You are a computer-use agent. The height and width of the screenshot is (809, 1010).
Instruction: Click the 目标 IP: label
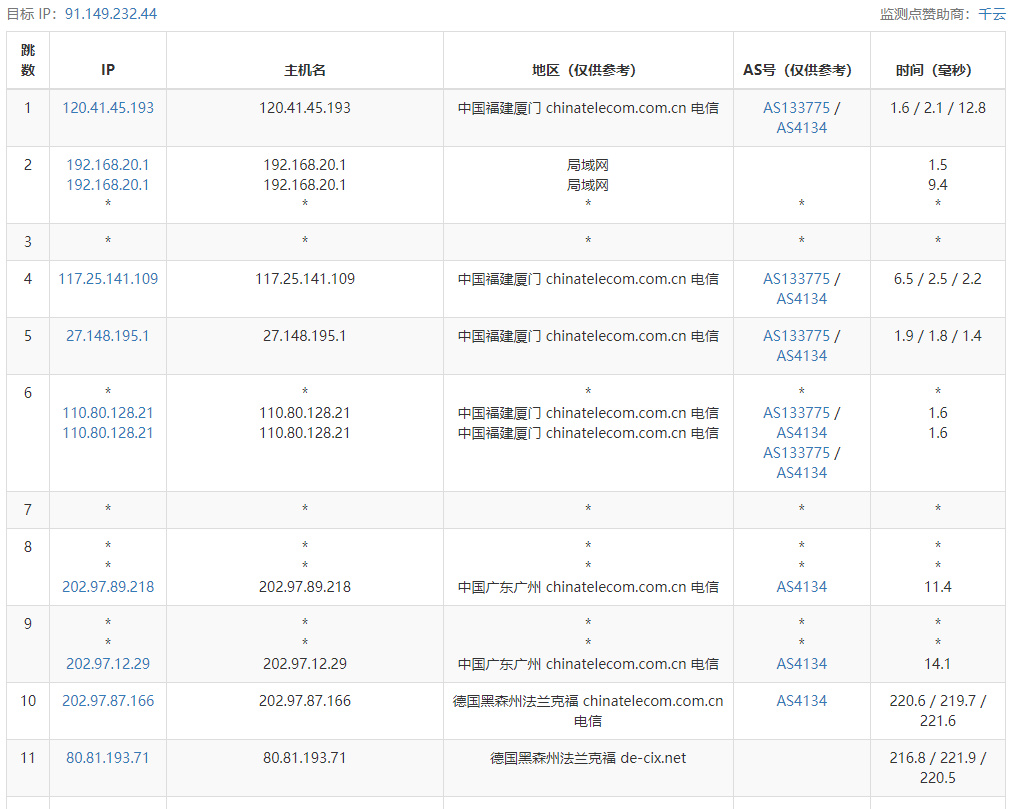pyautogui.click(x=33, y=14)
